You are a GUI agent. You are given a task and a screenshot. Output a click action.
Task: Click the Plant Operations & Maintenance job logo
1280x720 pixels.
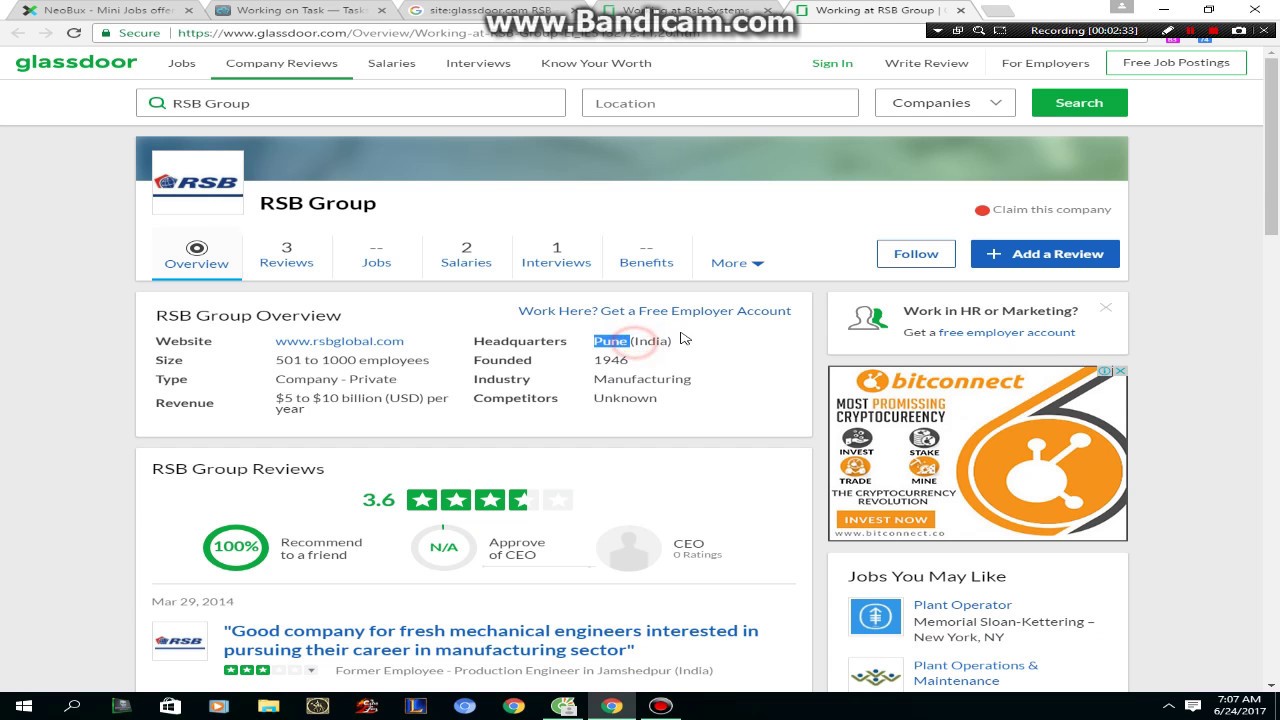click(x=875, y=675)
